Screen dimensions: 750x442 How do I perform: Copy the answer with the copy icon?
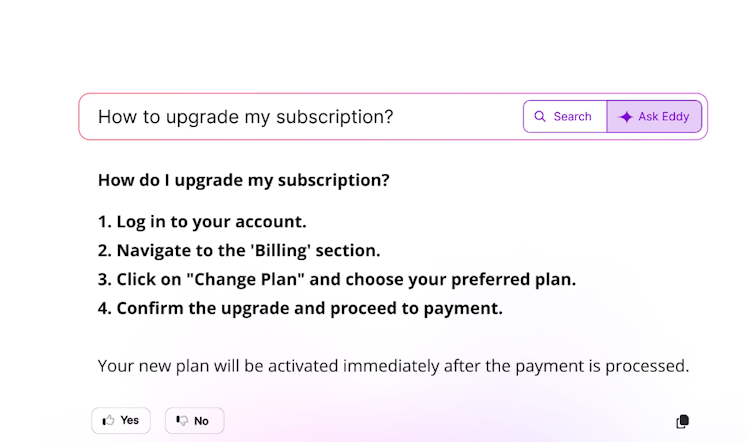(x=682, y=421)
